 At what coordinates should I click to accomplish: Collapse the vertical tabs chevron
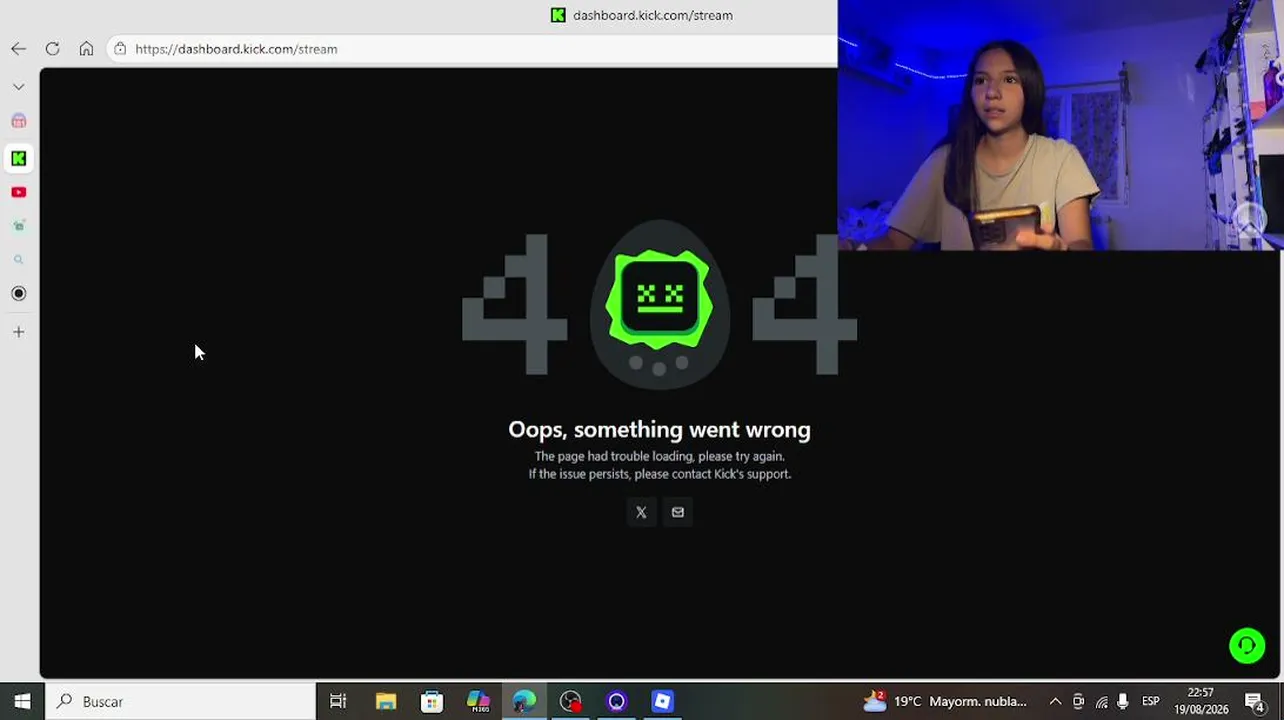tap(19, 87)
